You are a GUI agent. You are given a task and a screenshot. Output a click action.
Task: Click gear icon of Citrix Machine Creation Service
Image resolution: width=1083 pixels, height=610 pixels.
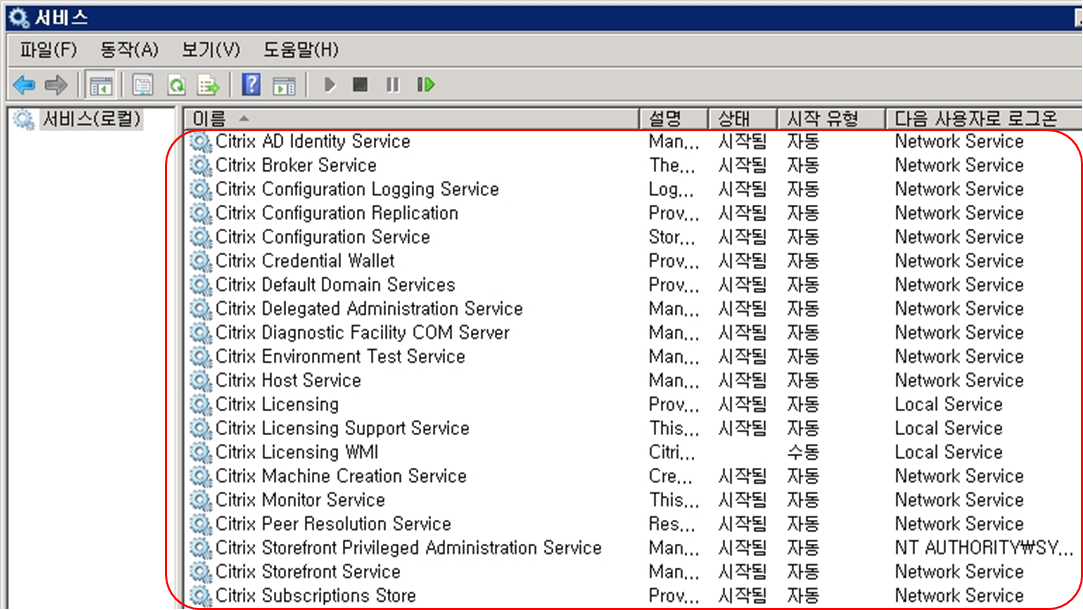point(200,476)
